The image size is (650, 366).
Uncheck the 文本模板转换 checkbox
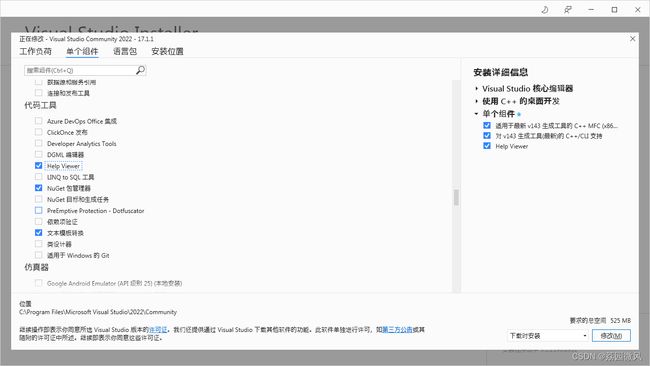(x=39, y=233)
